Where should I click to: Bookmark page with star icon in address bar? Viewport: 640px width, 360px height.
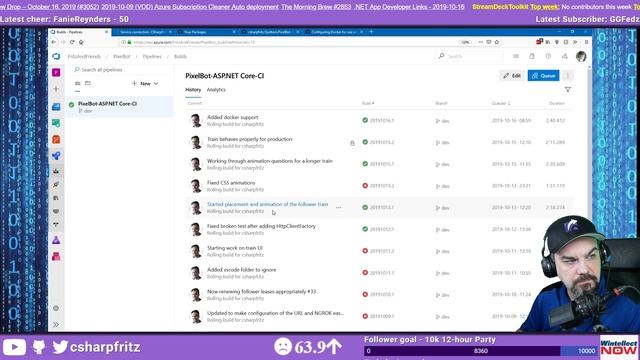(x=497, y=42)
